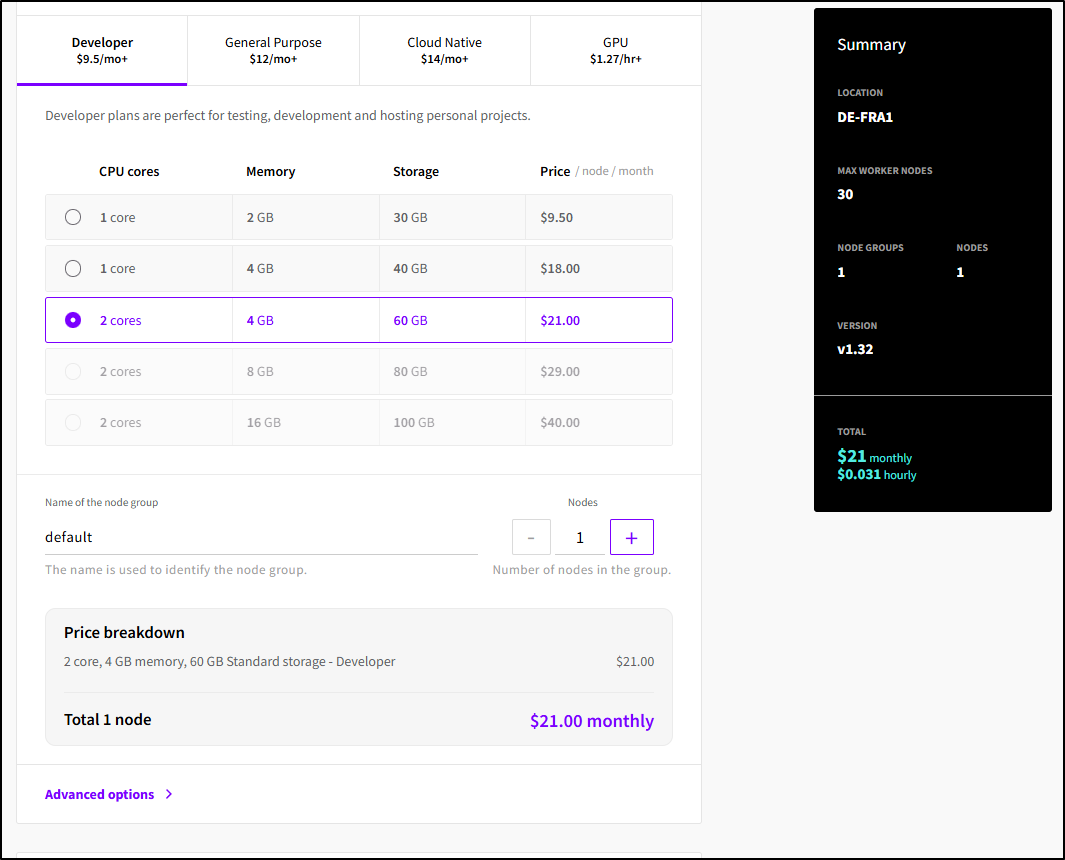The width and height of the screenshot is (1065, 860).
Task: Select the GPU plans tab
Action: (615, 50)
